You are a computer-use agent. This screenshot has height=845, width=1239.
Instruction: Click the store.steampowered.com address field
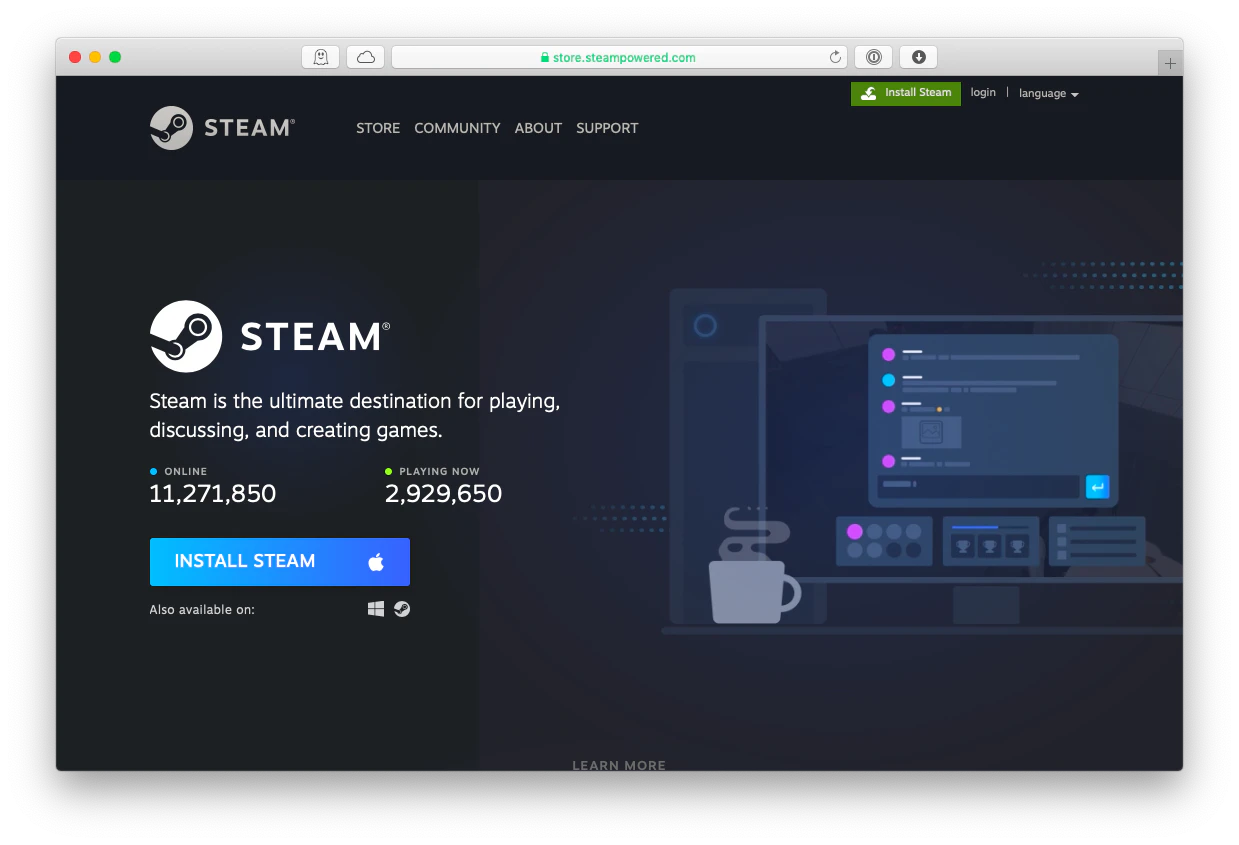click(619, 57)
